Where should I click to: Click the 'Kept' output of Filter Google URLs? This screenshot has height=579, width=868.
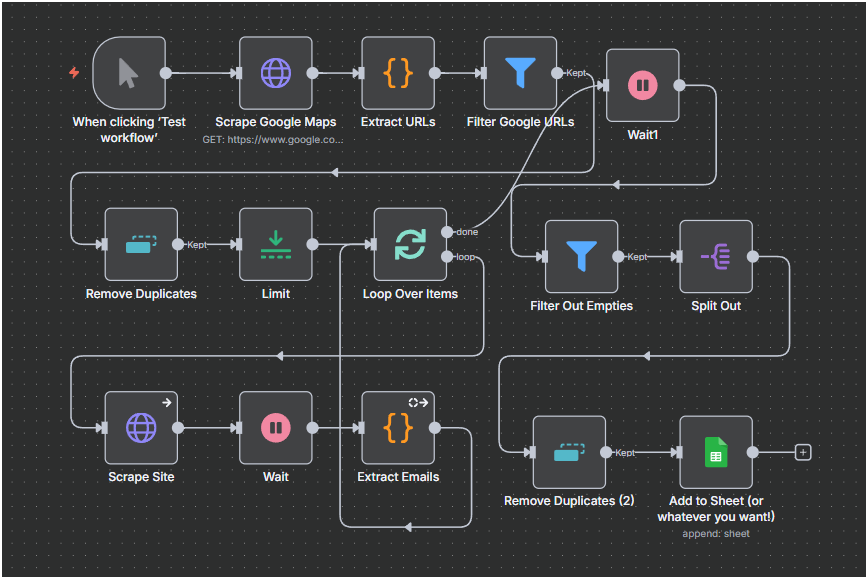point(557,73)
